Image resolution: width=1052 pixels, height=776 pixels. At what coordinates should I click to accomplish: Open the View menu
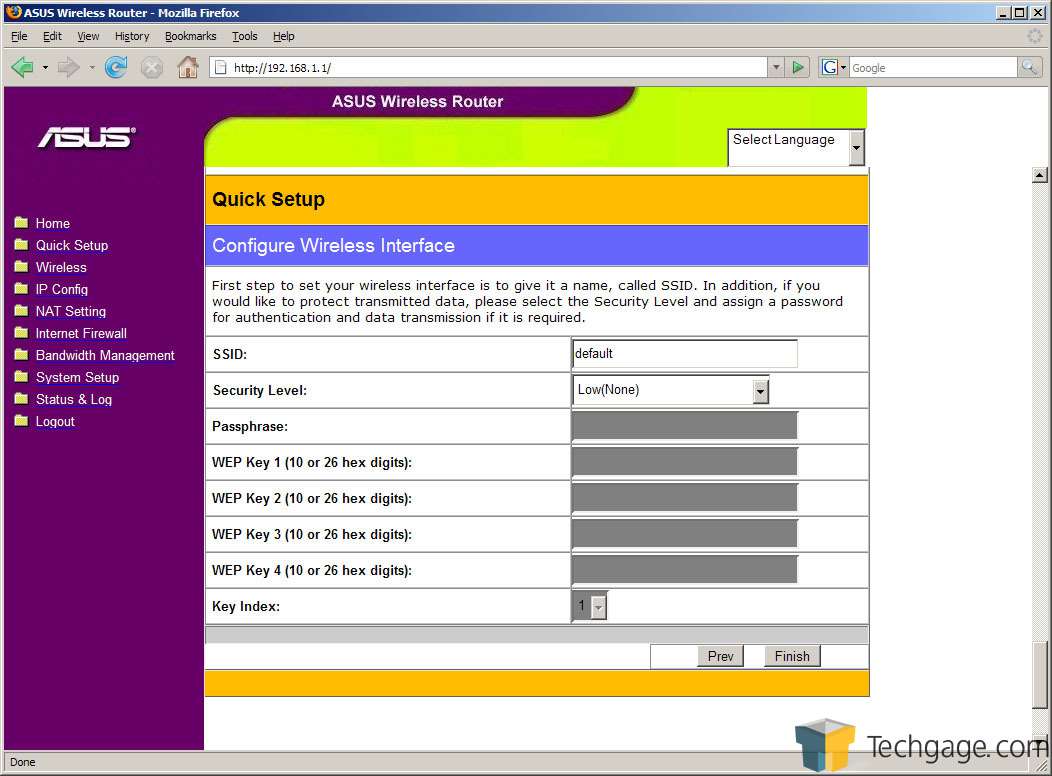[88, 36]
